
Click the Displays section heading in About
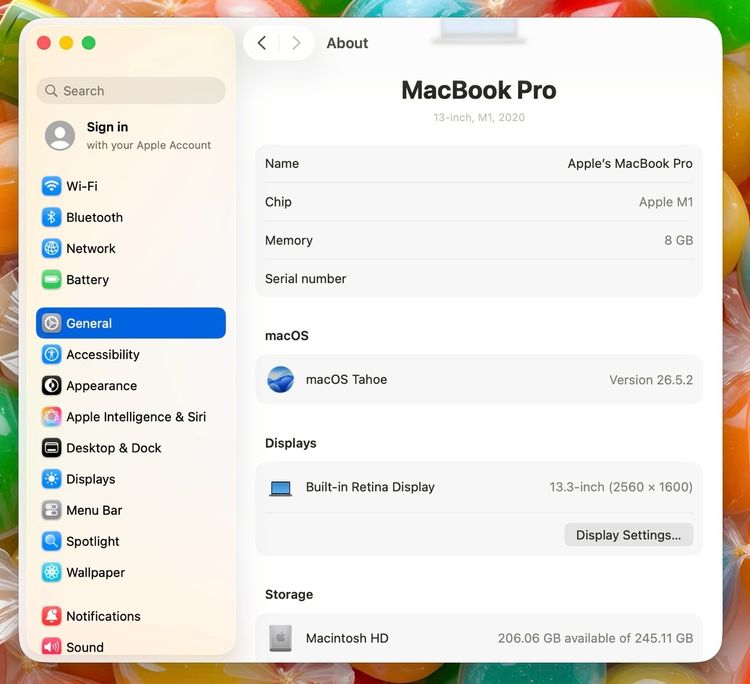point(291,443)
